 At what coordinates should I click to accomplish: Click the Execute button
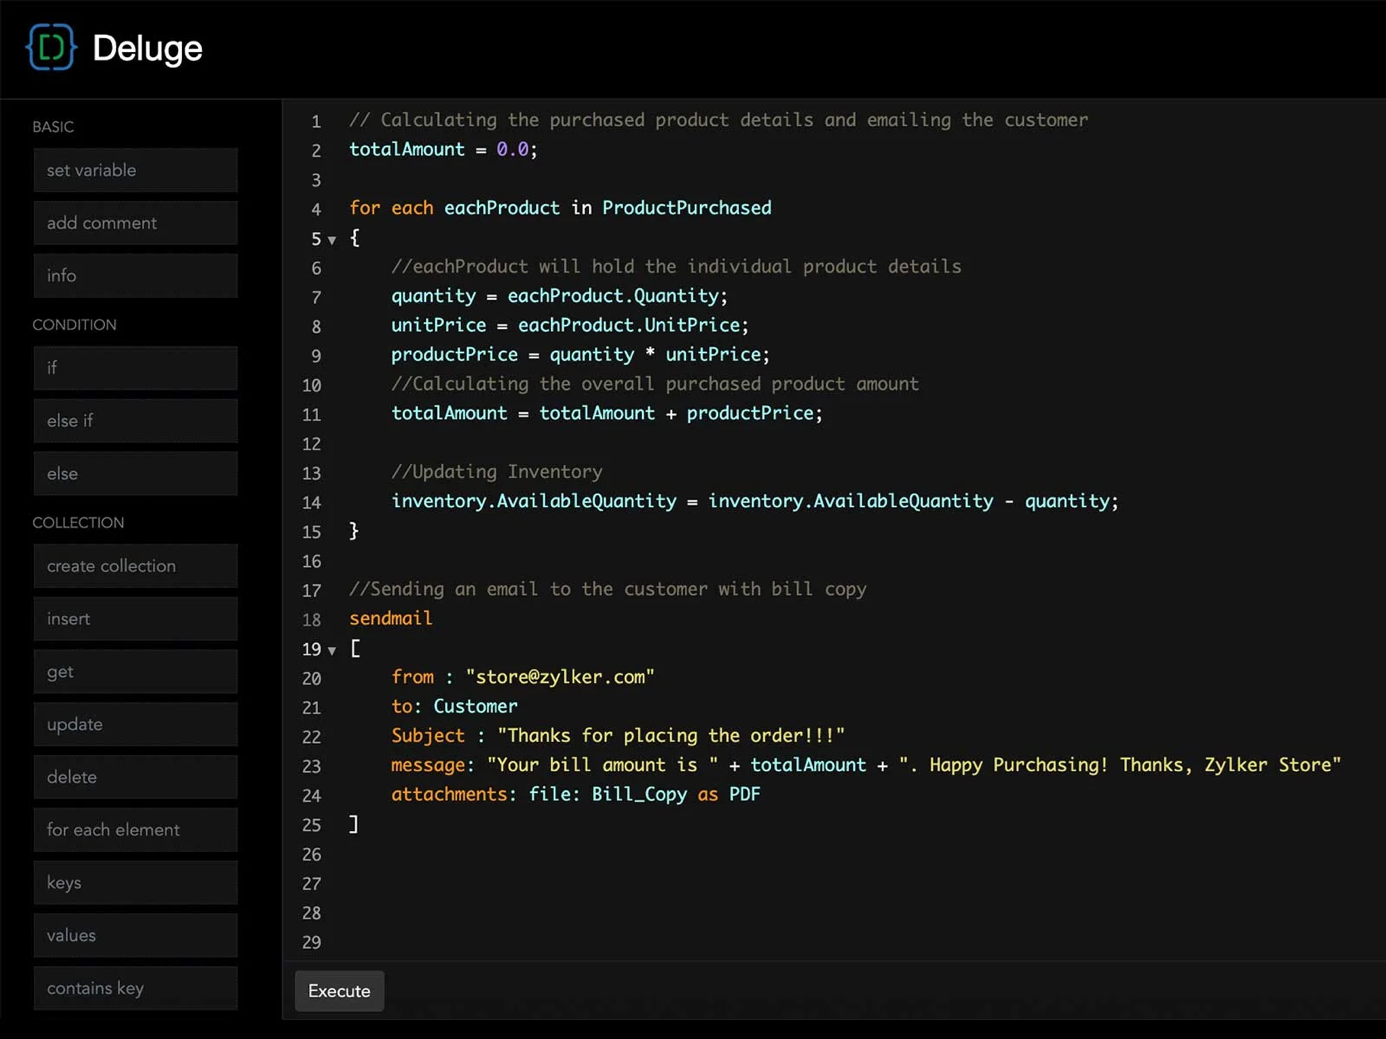[x=339, y=991]
